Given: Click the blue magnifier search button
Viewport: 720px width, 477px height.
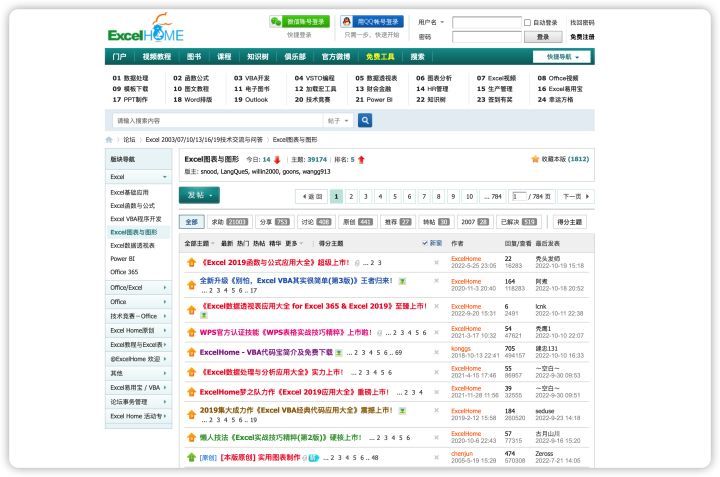Looking at the screenshot, I should click(x=365, y=120).
